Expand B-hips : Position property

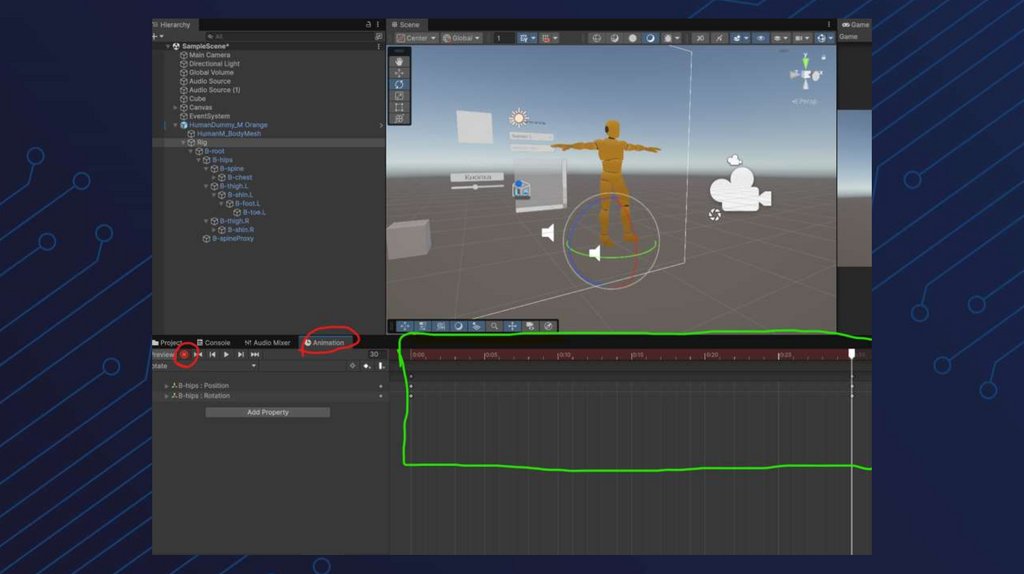click(x=167, y=386)
